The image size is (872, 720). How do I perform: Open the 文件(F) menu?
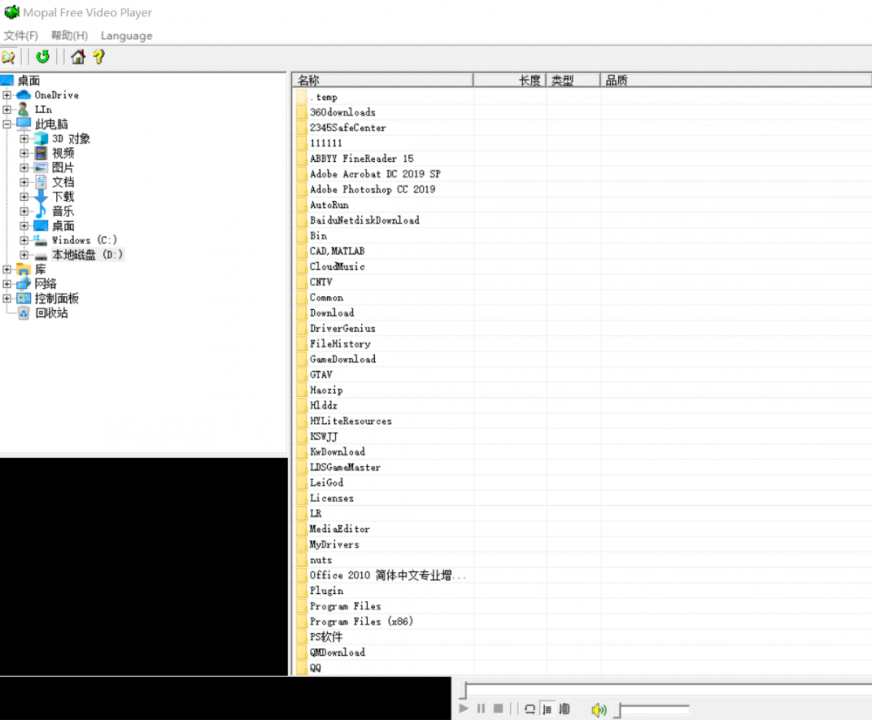[21, 36]
